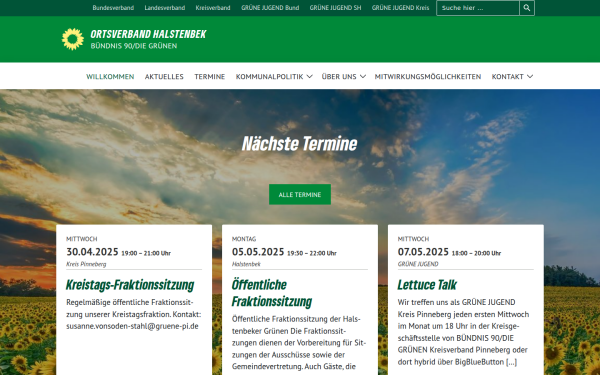Click the 'GRÜNE JUGEND' event location label

click(x=418, y=264)
